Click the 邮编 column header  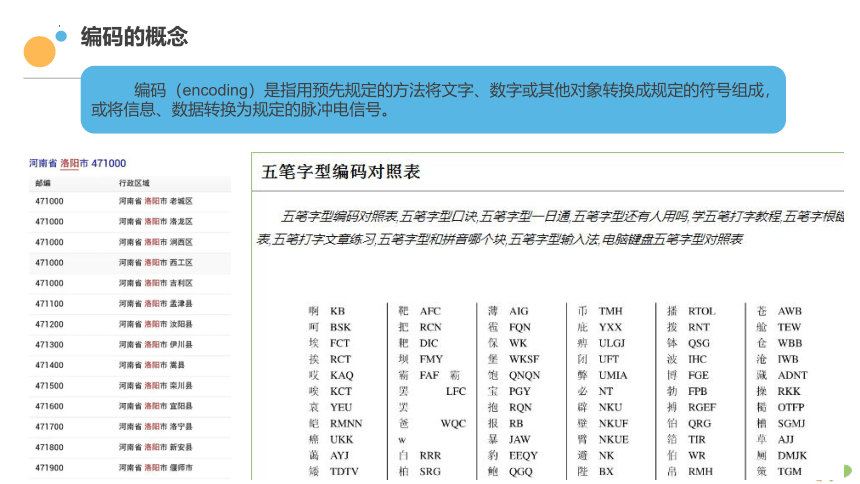43,183
